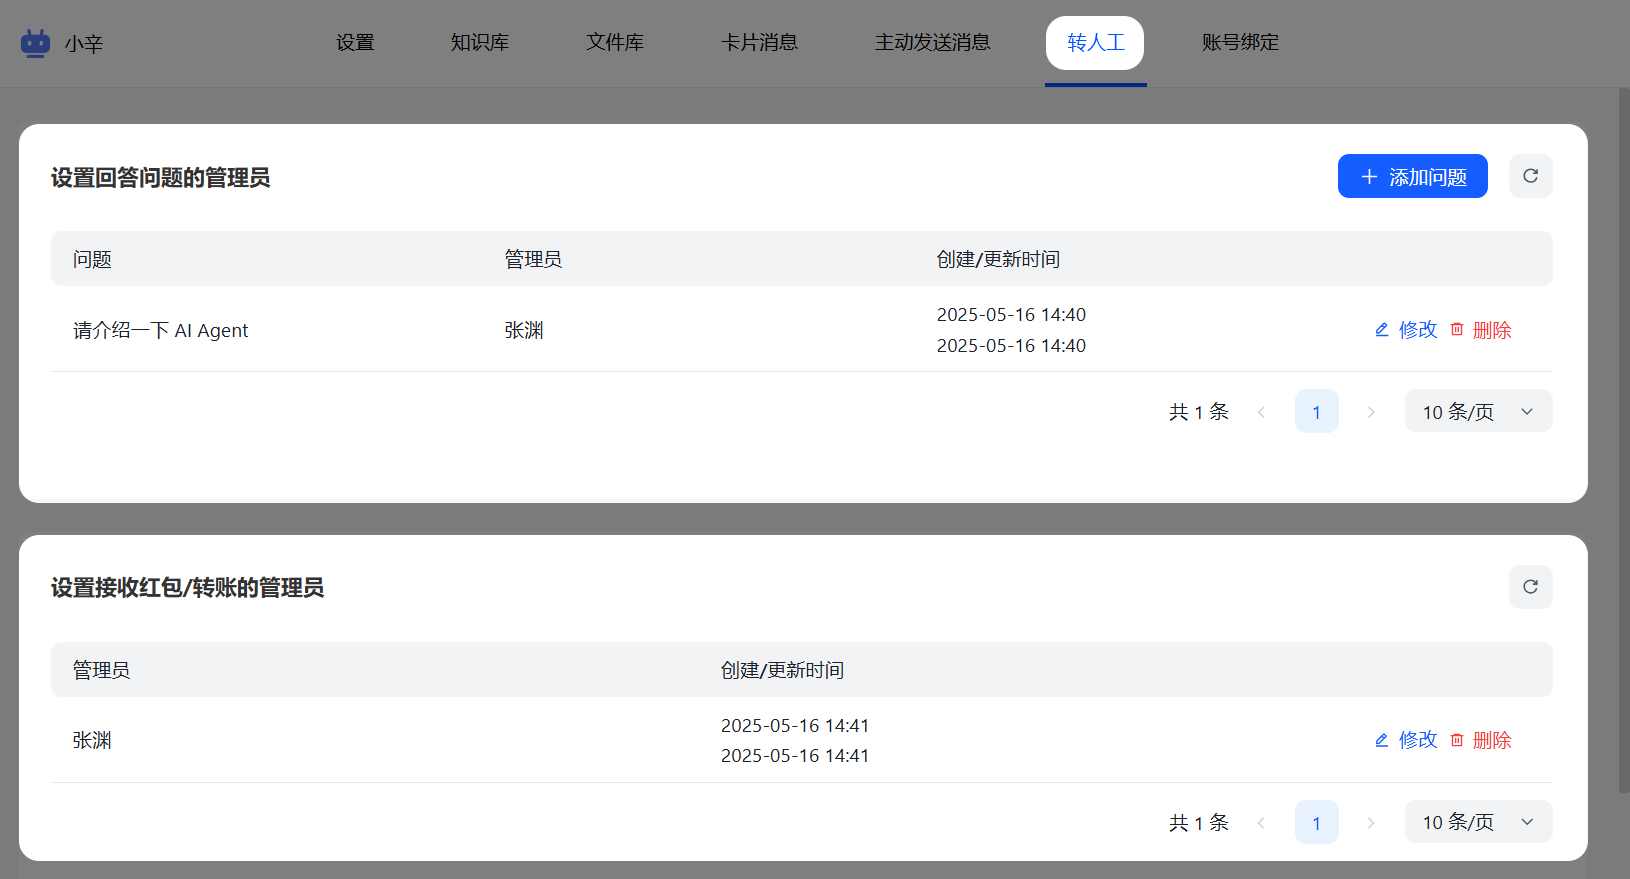1630x879 pixels.
Task: Click the robot logo icon beside 小辛
Action: tap(35, 43)
